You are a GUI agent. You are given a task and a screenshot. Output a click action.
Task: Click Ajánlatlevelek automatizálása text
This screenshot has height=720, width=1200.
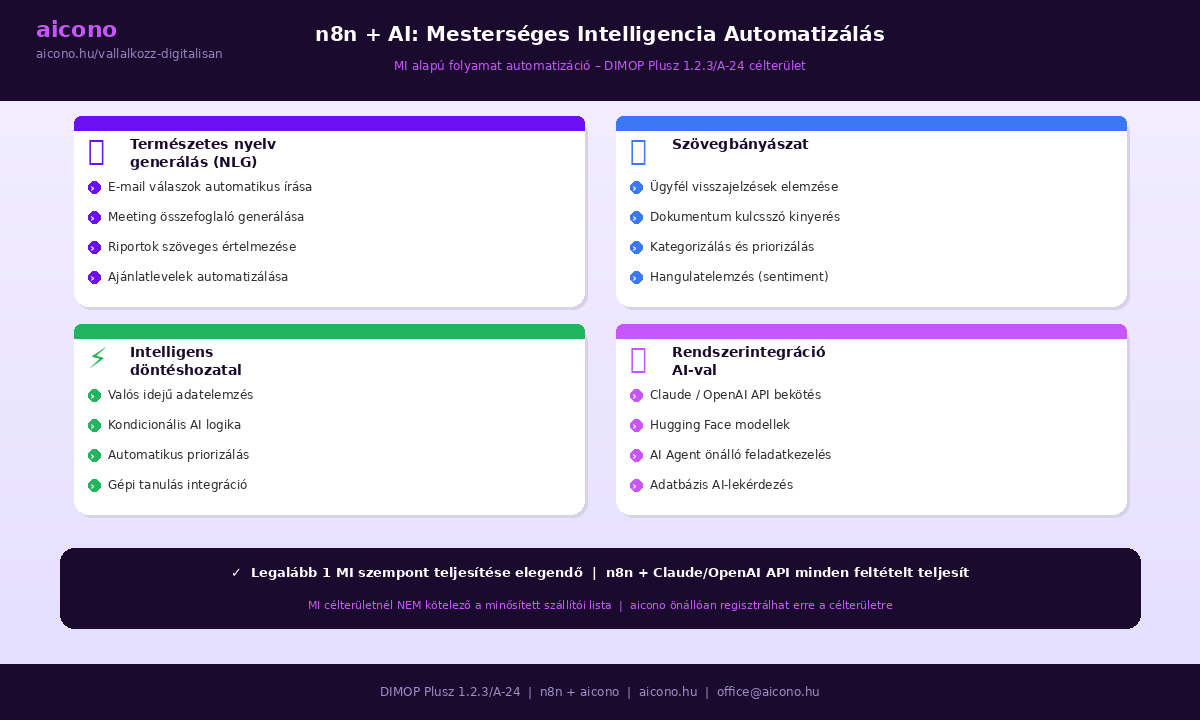(198, 277)
